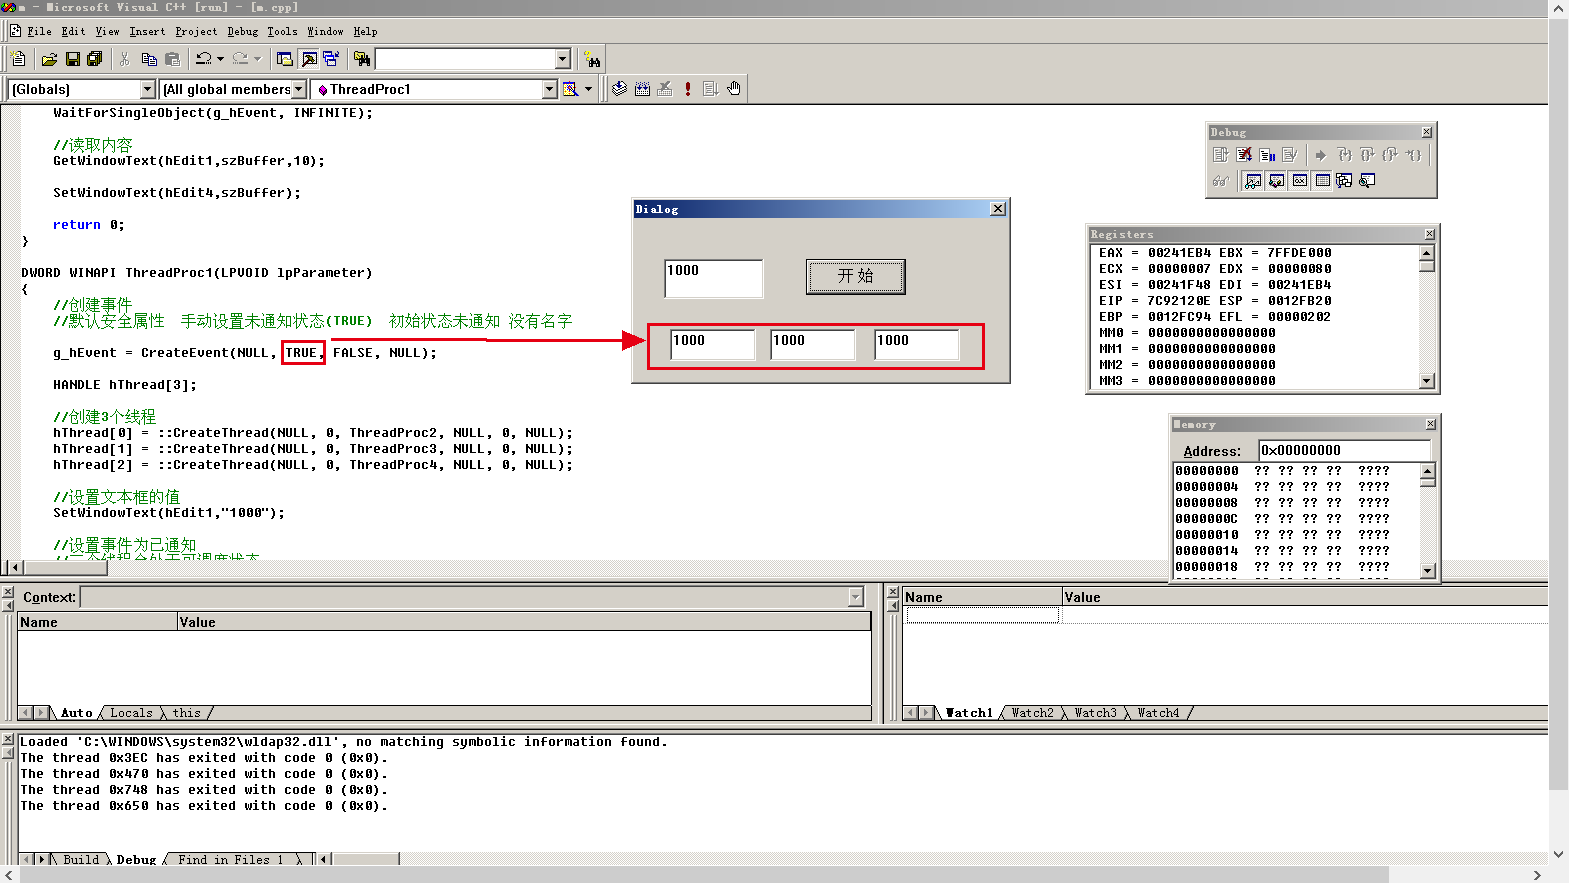Toggle the Watch window button
This screenshot has height=883, width=1569.
[1253, 181]
